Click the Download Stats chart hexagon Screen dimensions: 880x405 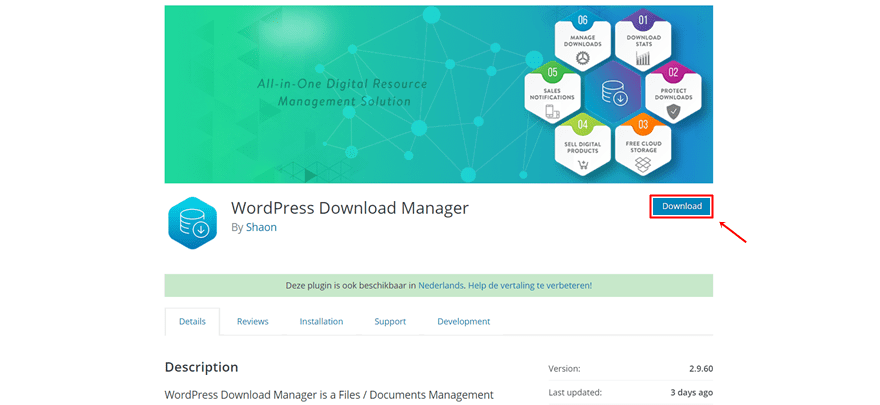[643, 39]
